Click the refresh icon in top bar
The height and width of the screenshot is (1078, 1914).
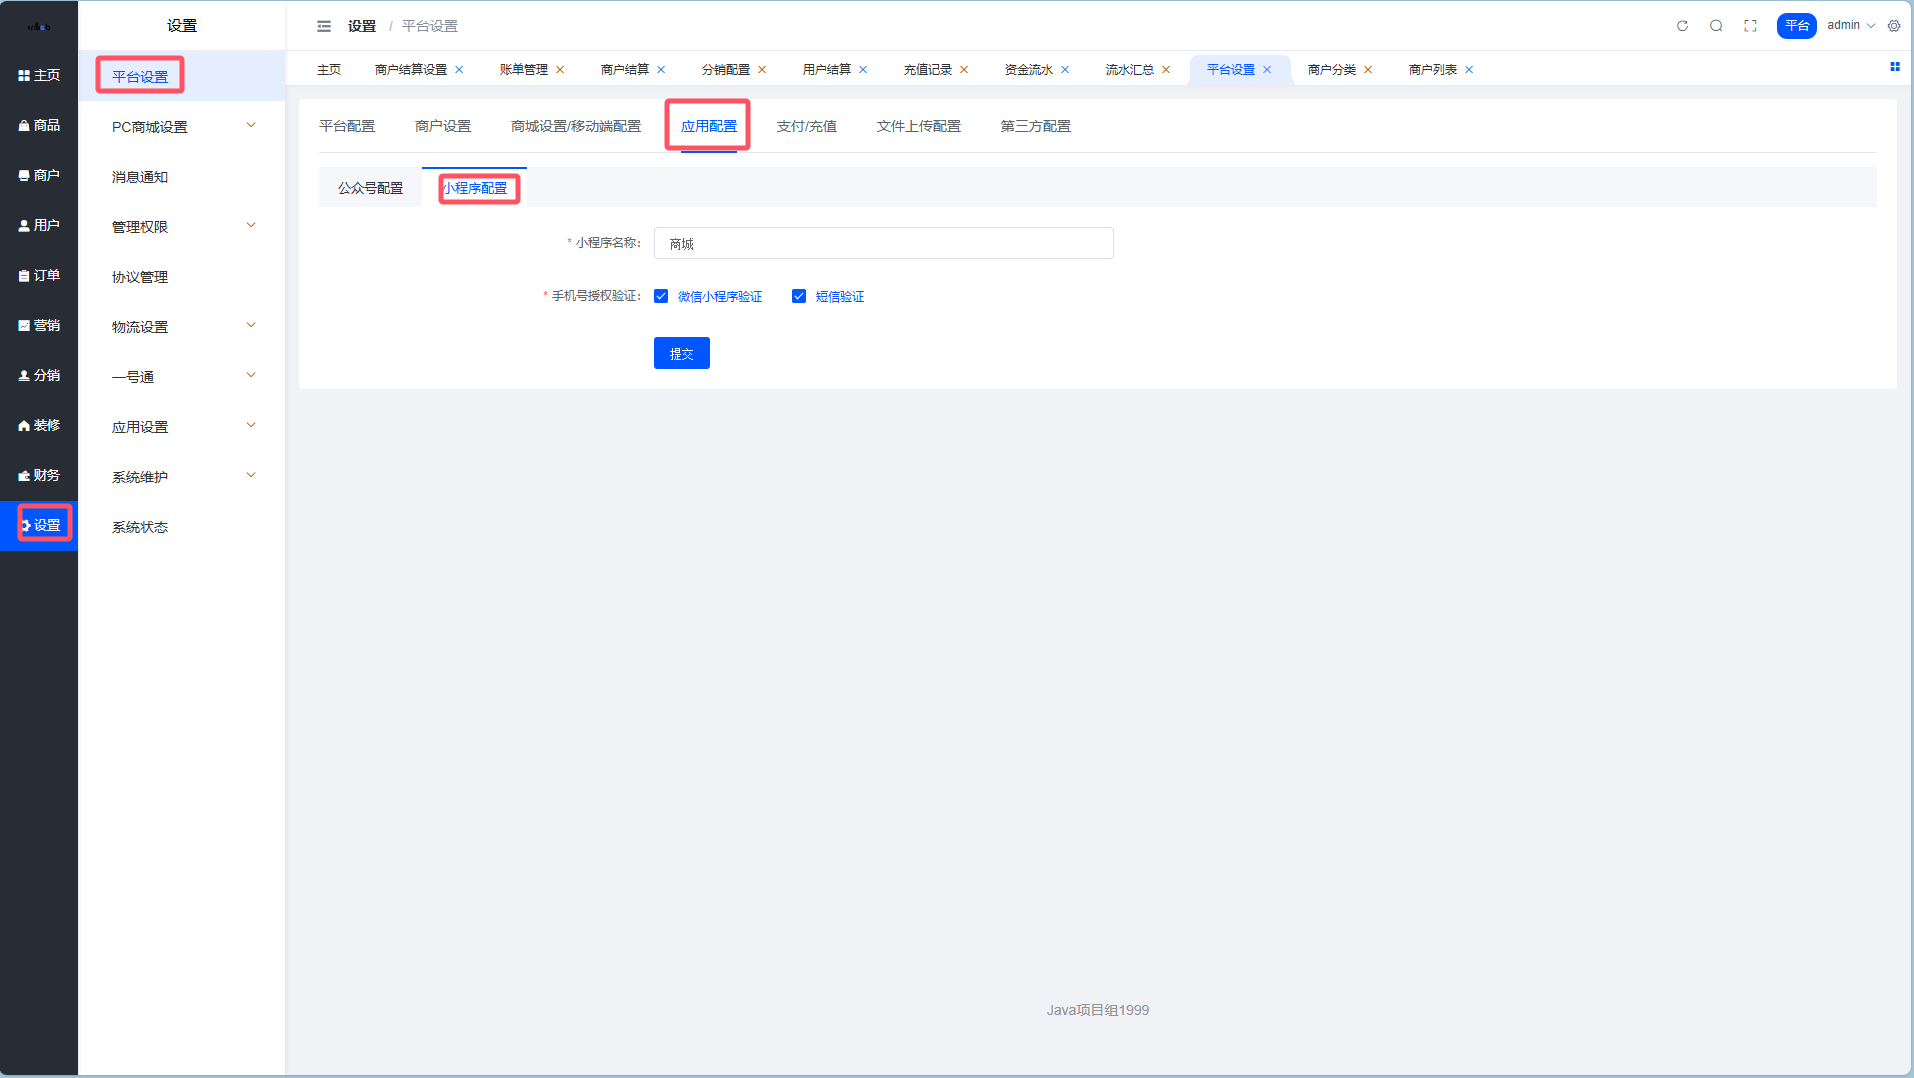1682,26
